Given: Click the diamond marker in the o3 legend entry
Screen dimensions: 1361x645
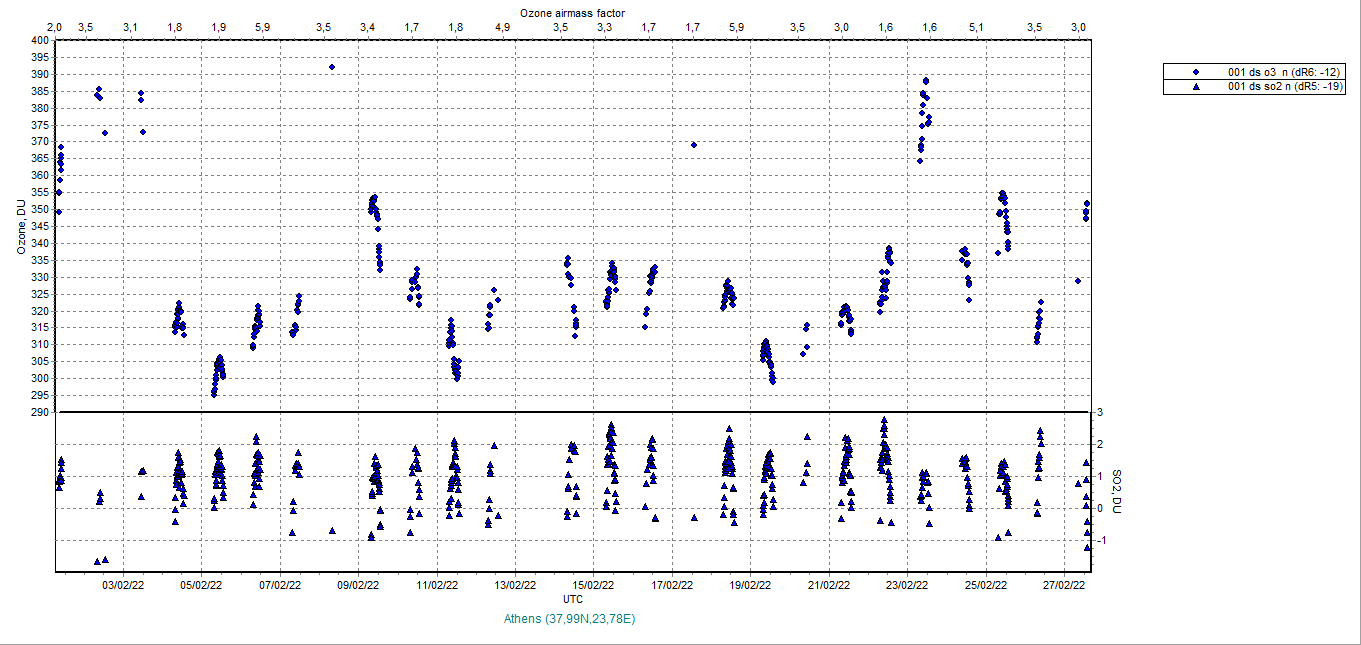Looking at the screenshot, I should pyautogui.click(x=1195, y=73).
